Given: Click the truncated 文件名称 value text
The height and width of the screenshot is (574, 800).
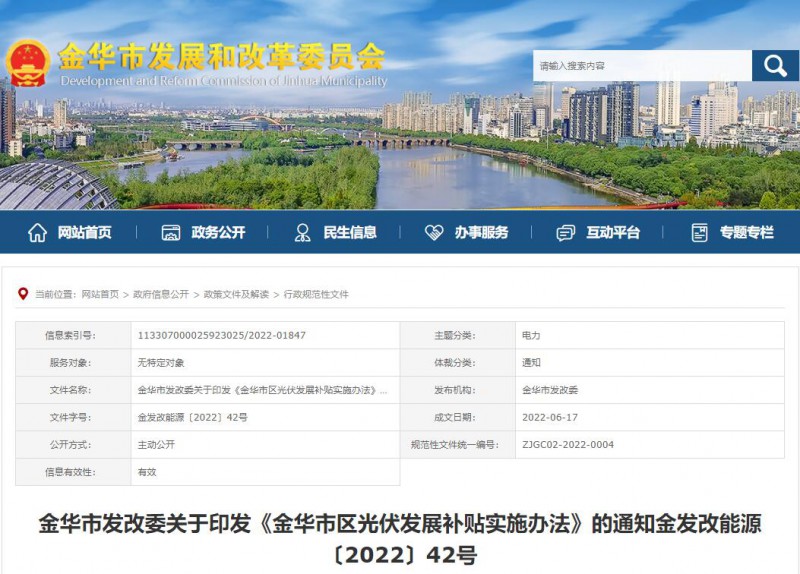Looking at the screenshot, I should [x=262, y=390].
